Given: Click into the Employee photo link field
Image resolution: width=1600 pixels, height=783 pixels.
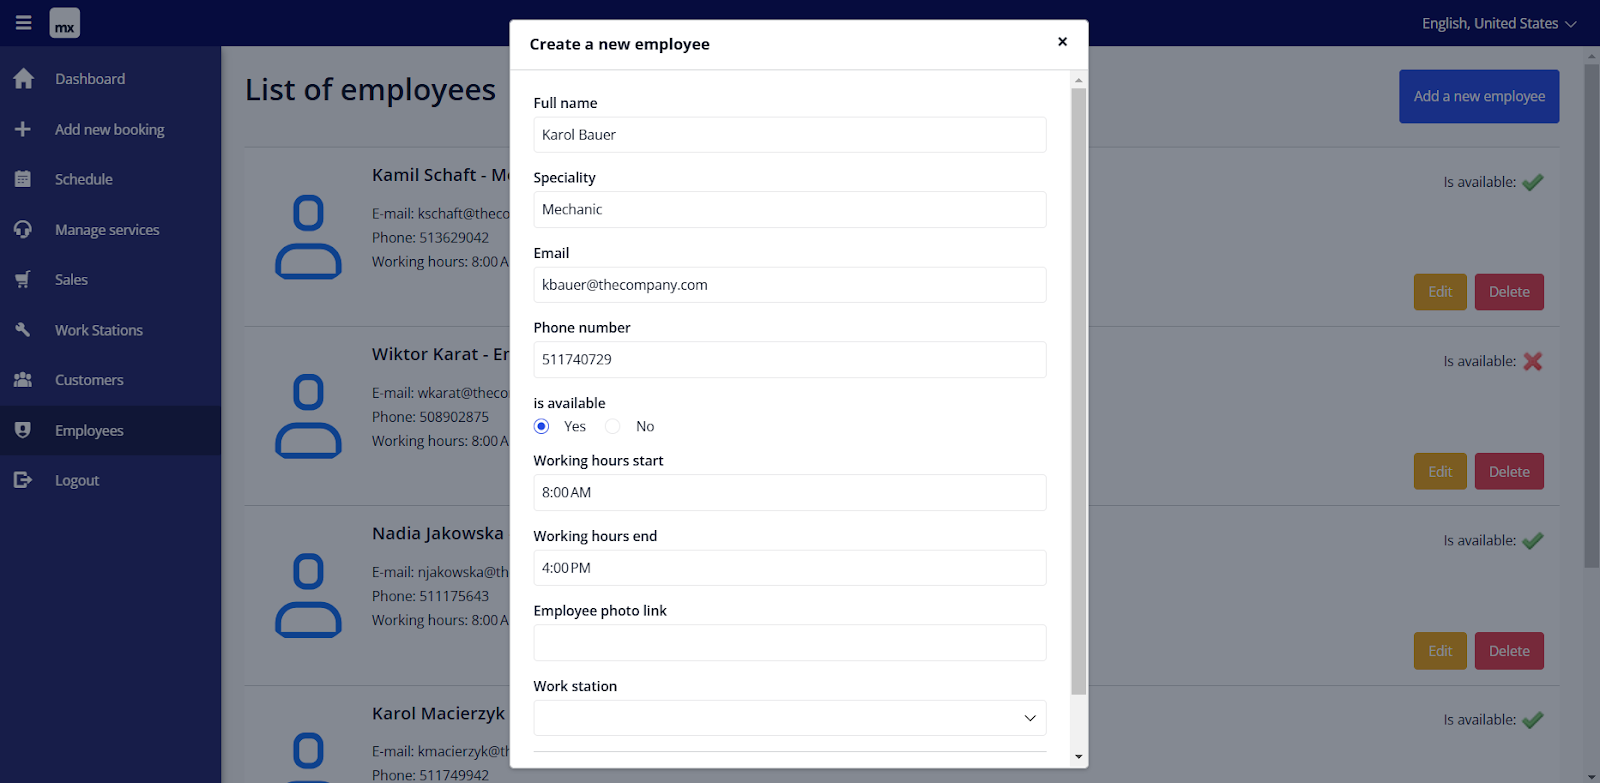Looking at the screenshot, I should pyautogui.click(x=789, y=643).
